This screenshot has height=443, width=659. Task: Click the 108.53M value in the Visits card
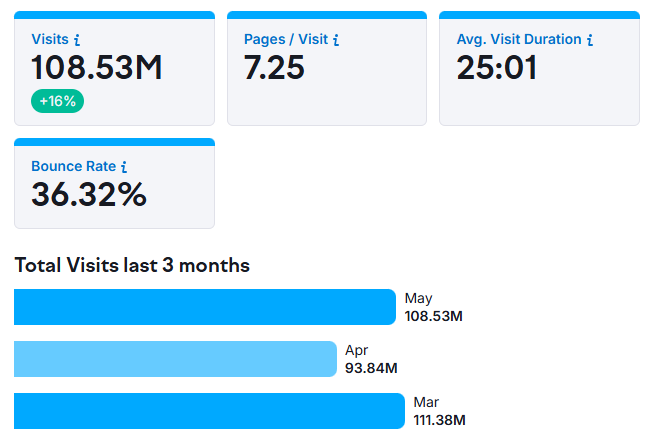click(97, 69)
